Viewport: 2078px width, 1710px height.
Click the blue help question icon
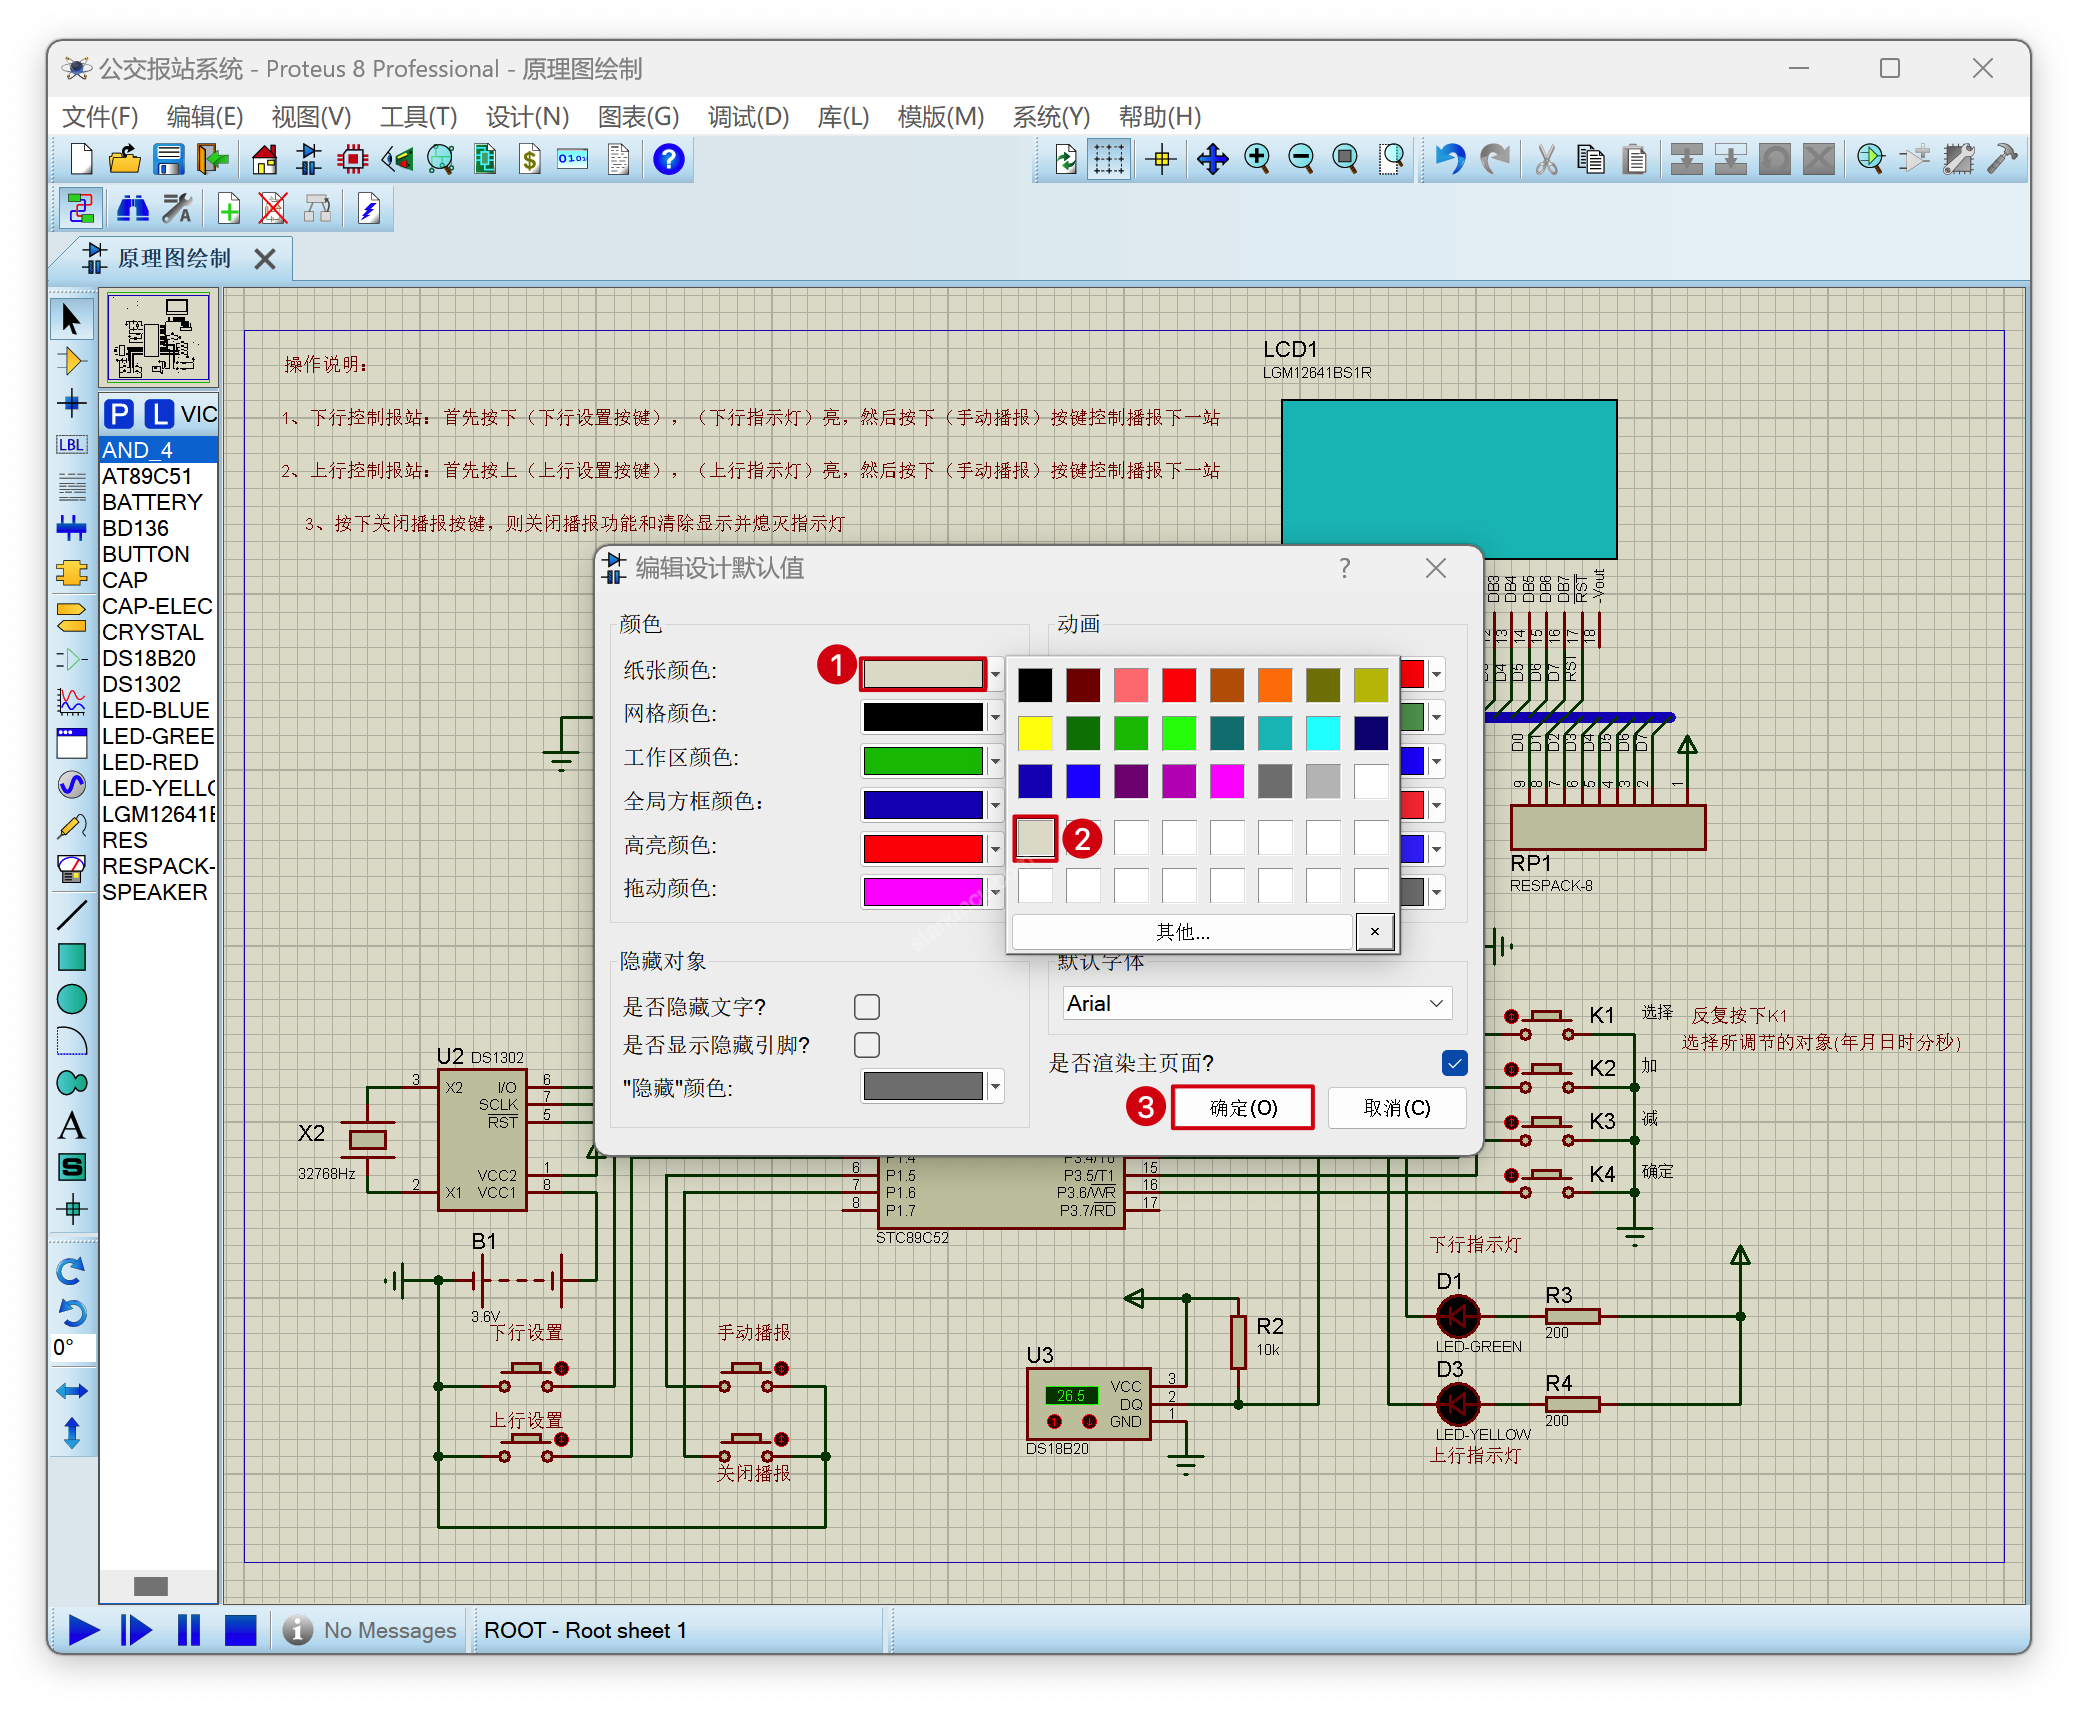668,159
